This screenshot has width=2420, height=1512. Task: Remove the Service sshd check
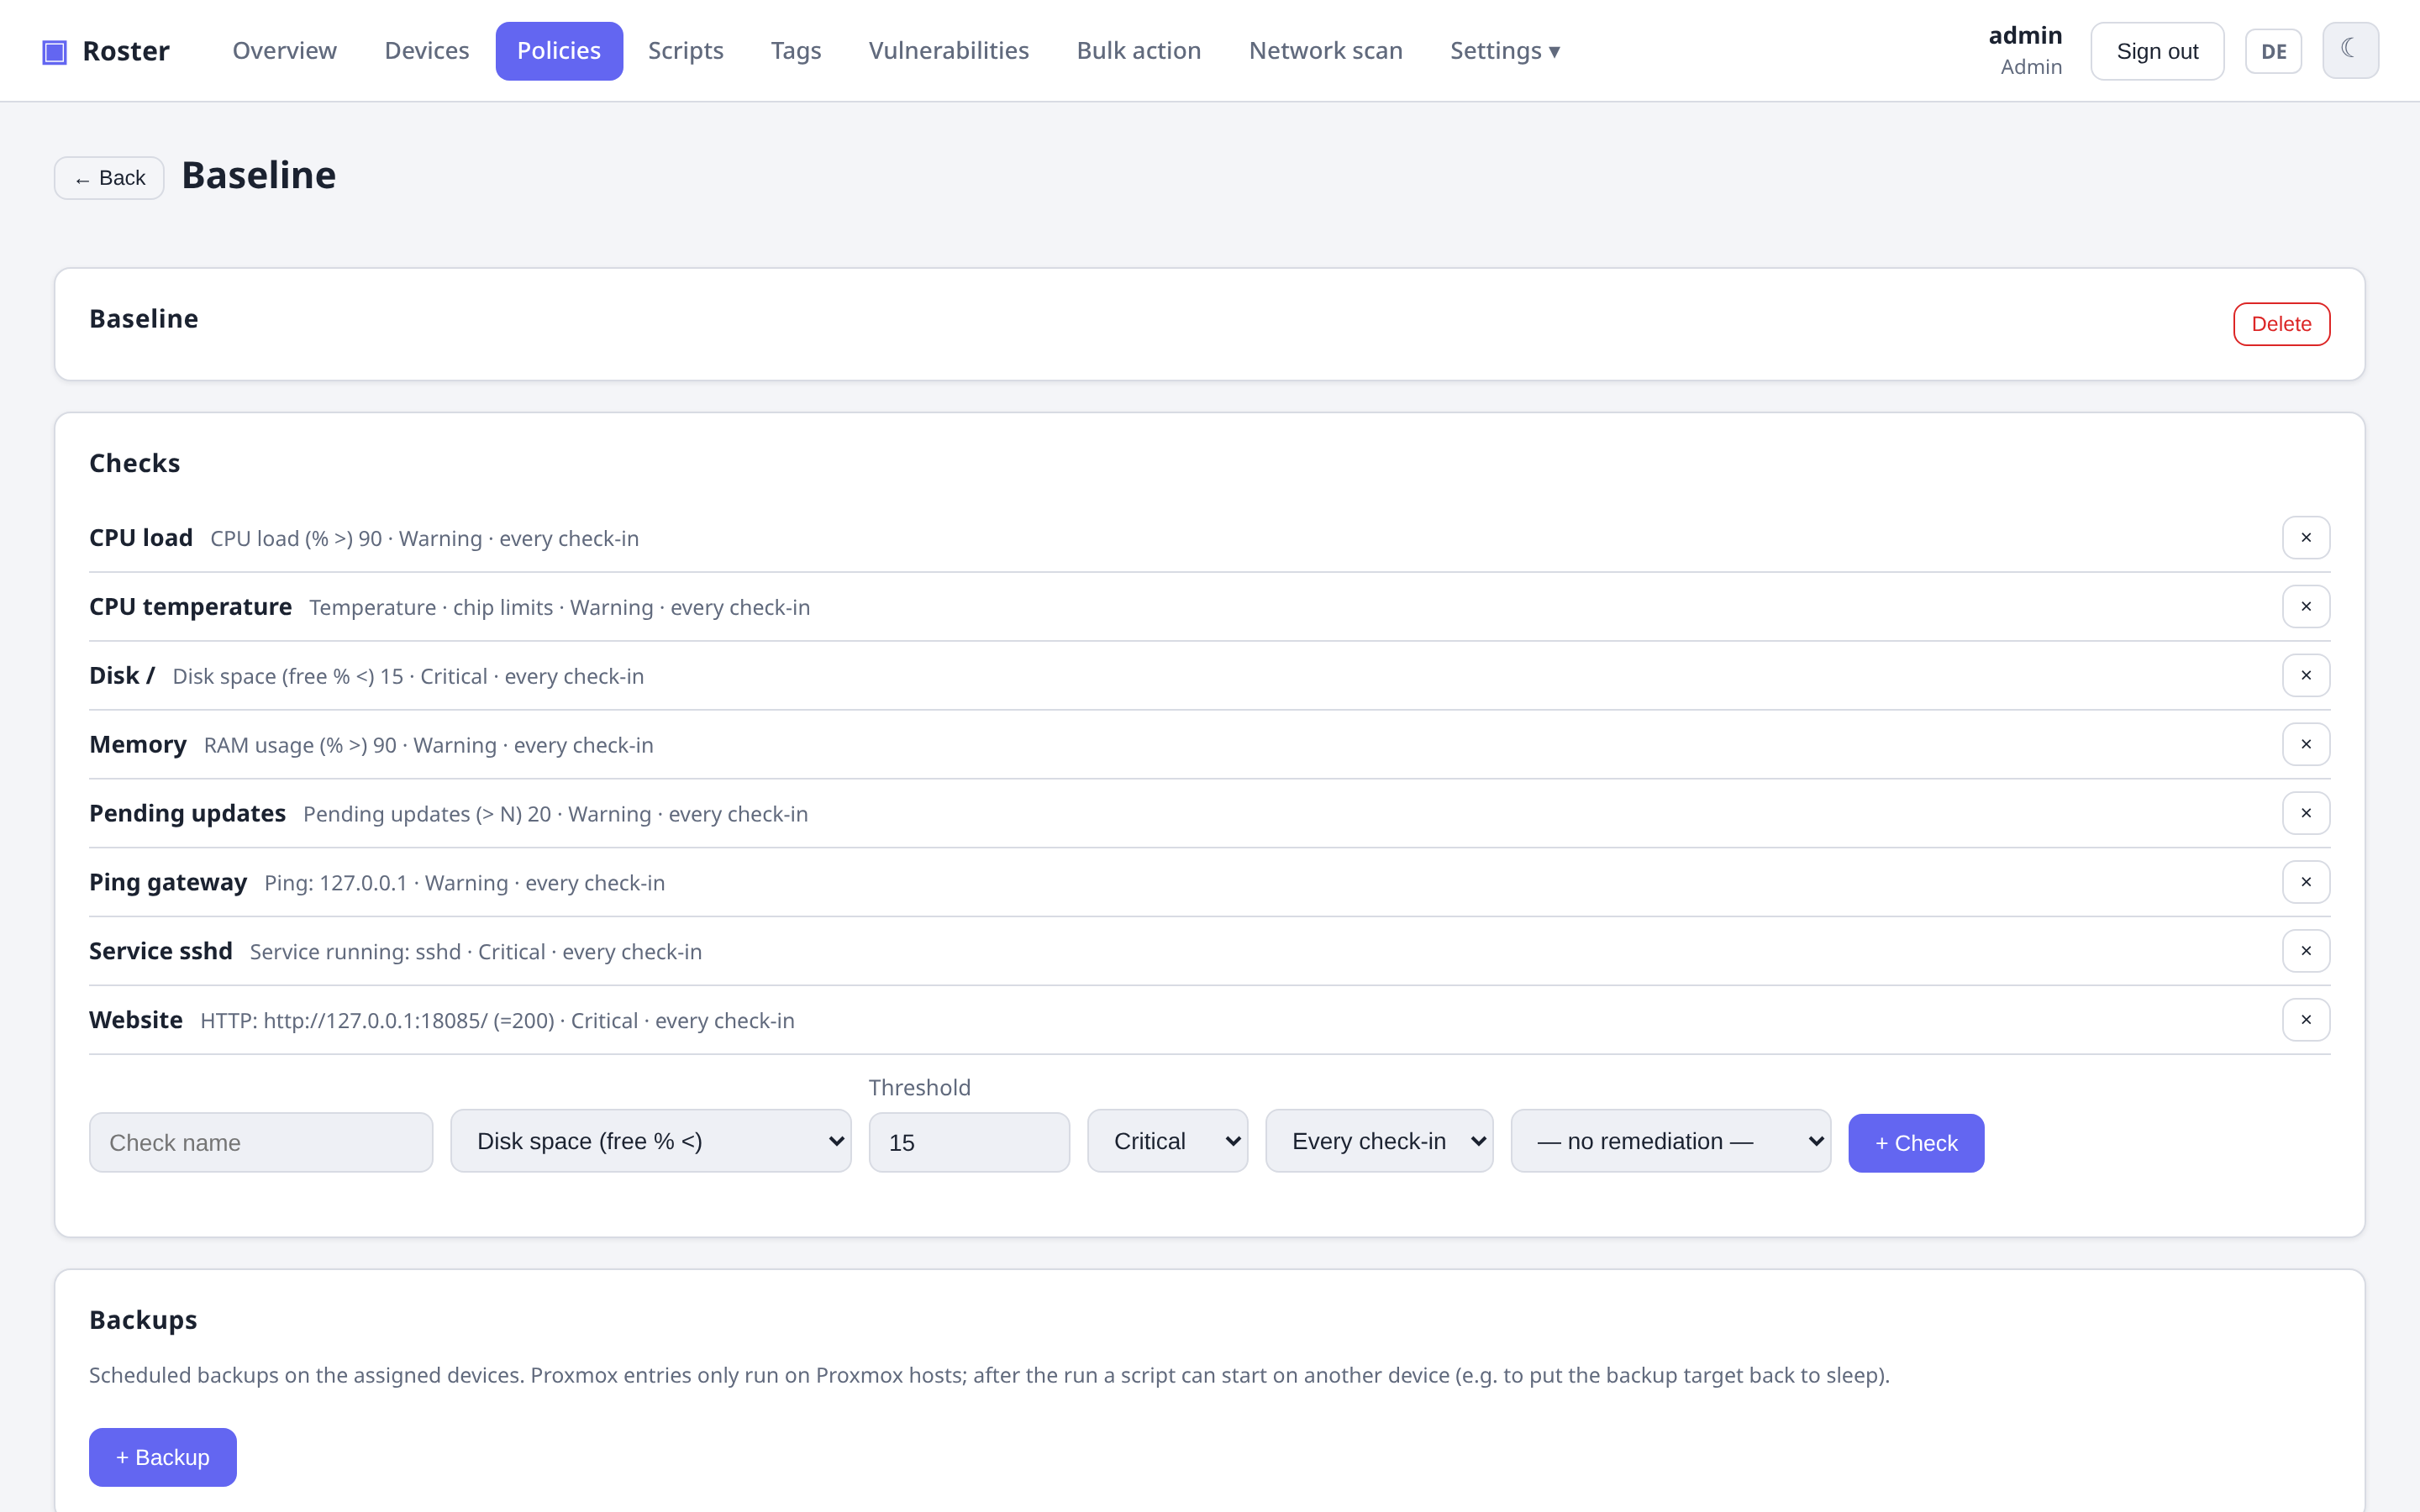2306,951
